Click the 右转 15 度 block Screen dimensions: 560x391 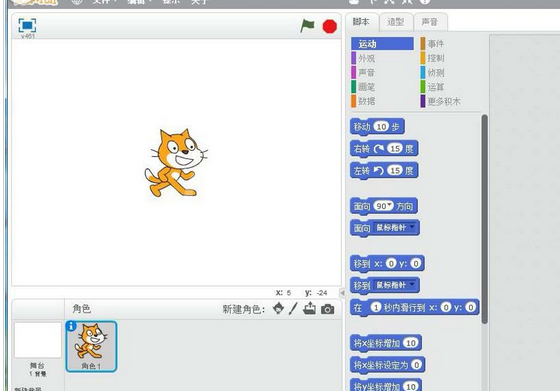(384, 149)
